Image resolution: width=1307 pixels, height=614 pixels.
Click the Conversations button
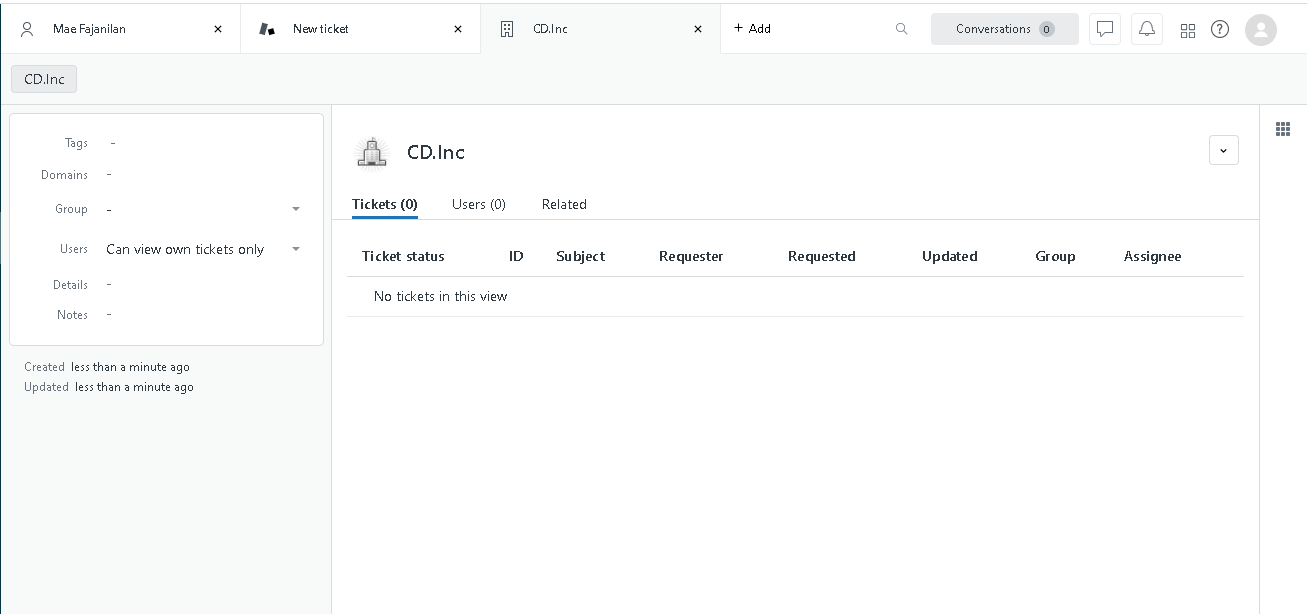1004,29
